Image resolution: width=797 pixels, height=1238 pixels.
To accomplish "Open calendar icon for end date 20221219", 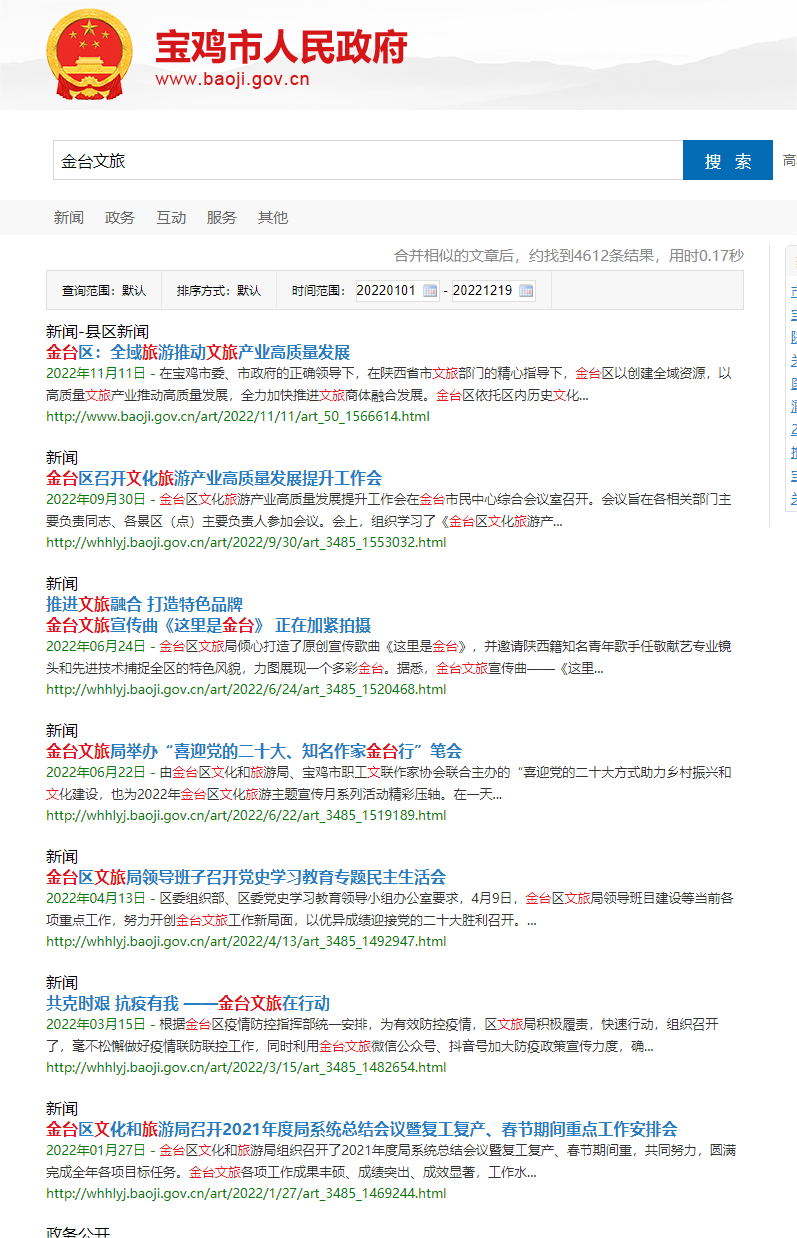I will pos(526,291).
